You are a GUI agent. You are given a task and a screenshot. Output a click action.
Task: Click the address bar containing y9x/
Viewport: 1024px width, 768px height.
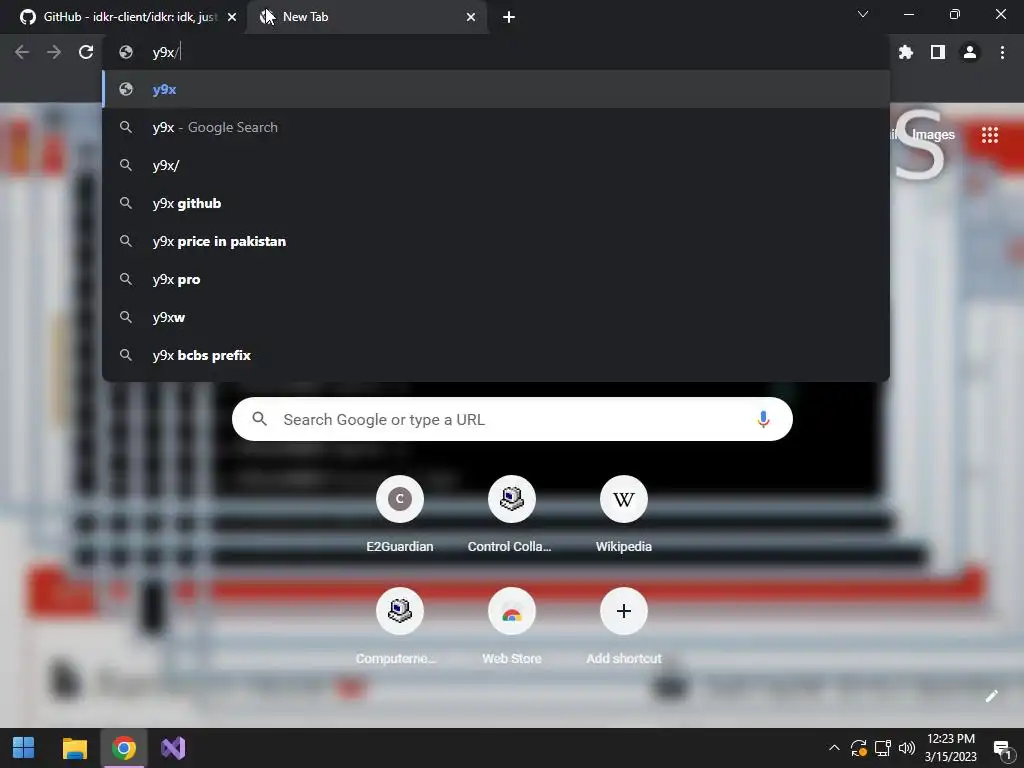pyautogui.click(x=496, y=52)
